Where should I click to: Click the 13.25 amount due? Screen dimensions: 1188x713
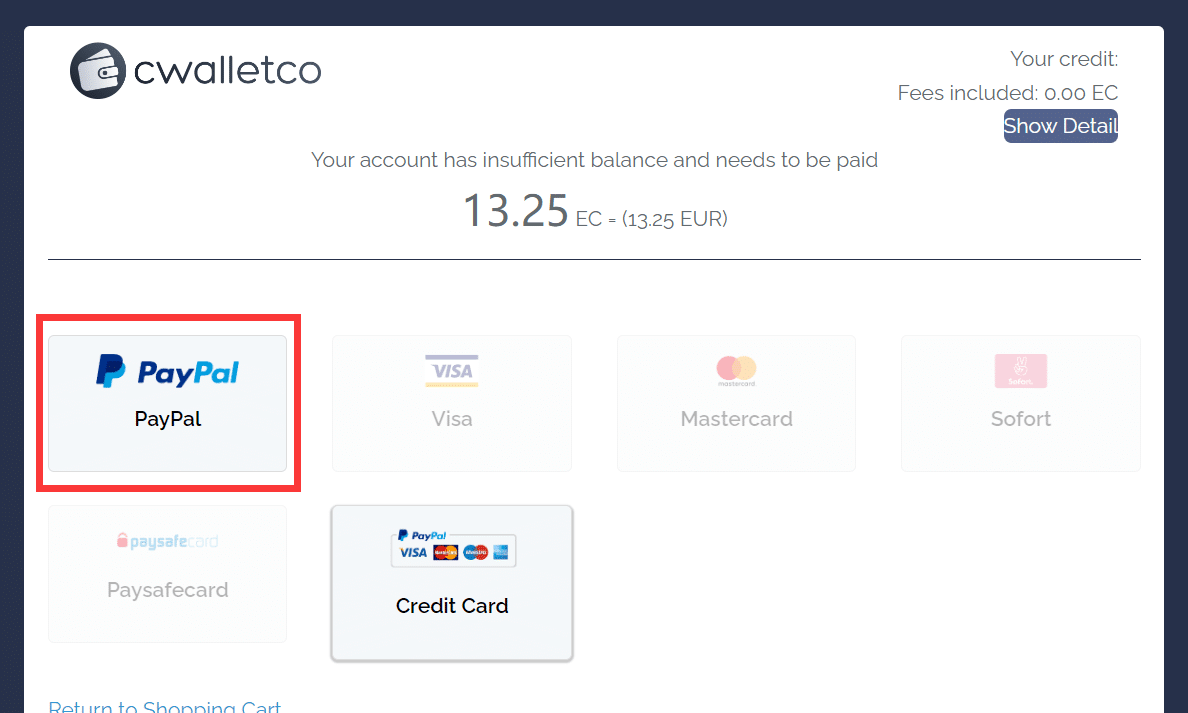click(515, 212)
